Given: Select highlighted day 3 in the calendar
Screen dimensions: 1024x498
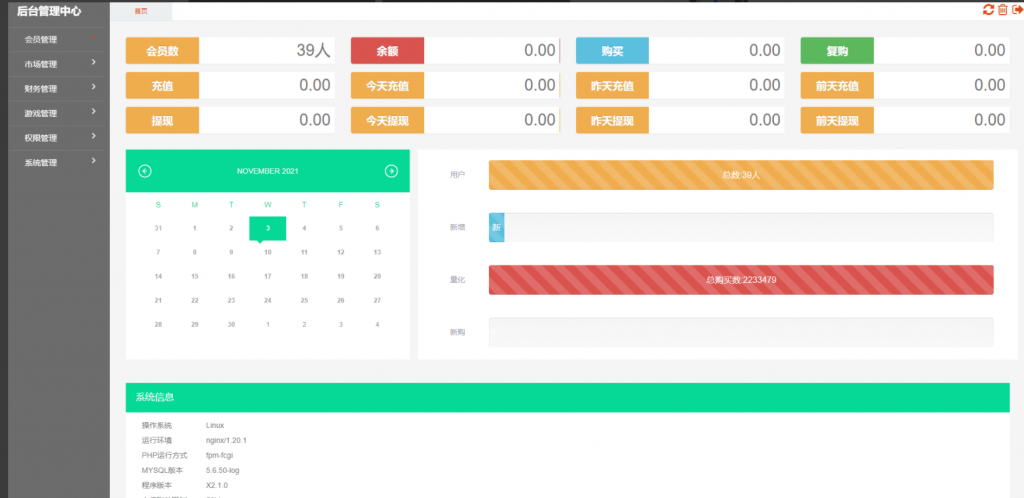Looking at the screenshot, I should tap(267, 228).
